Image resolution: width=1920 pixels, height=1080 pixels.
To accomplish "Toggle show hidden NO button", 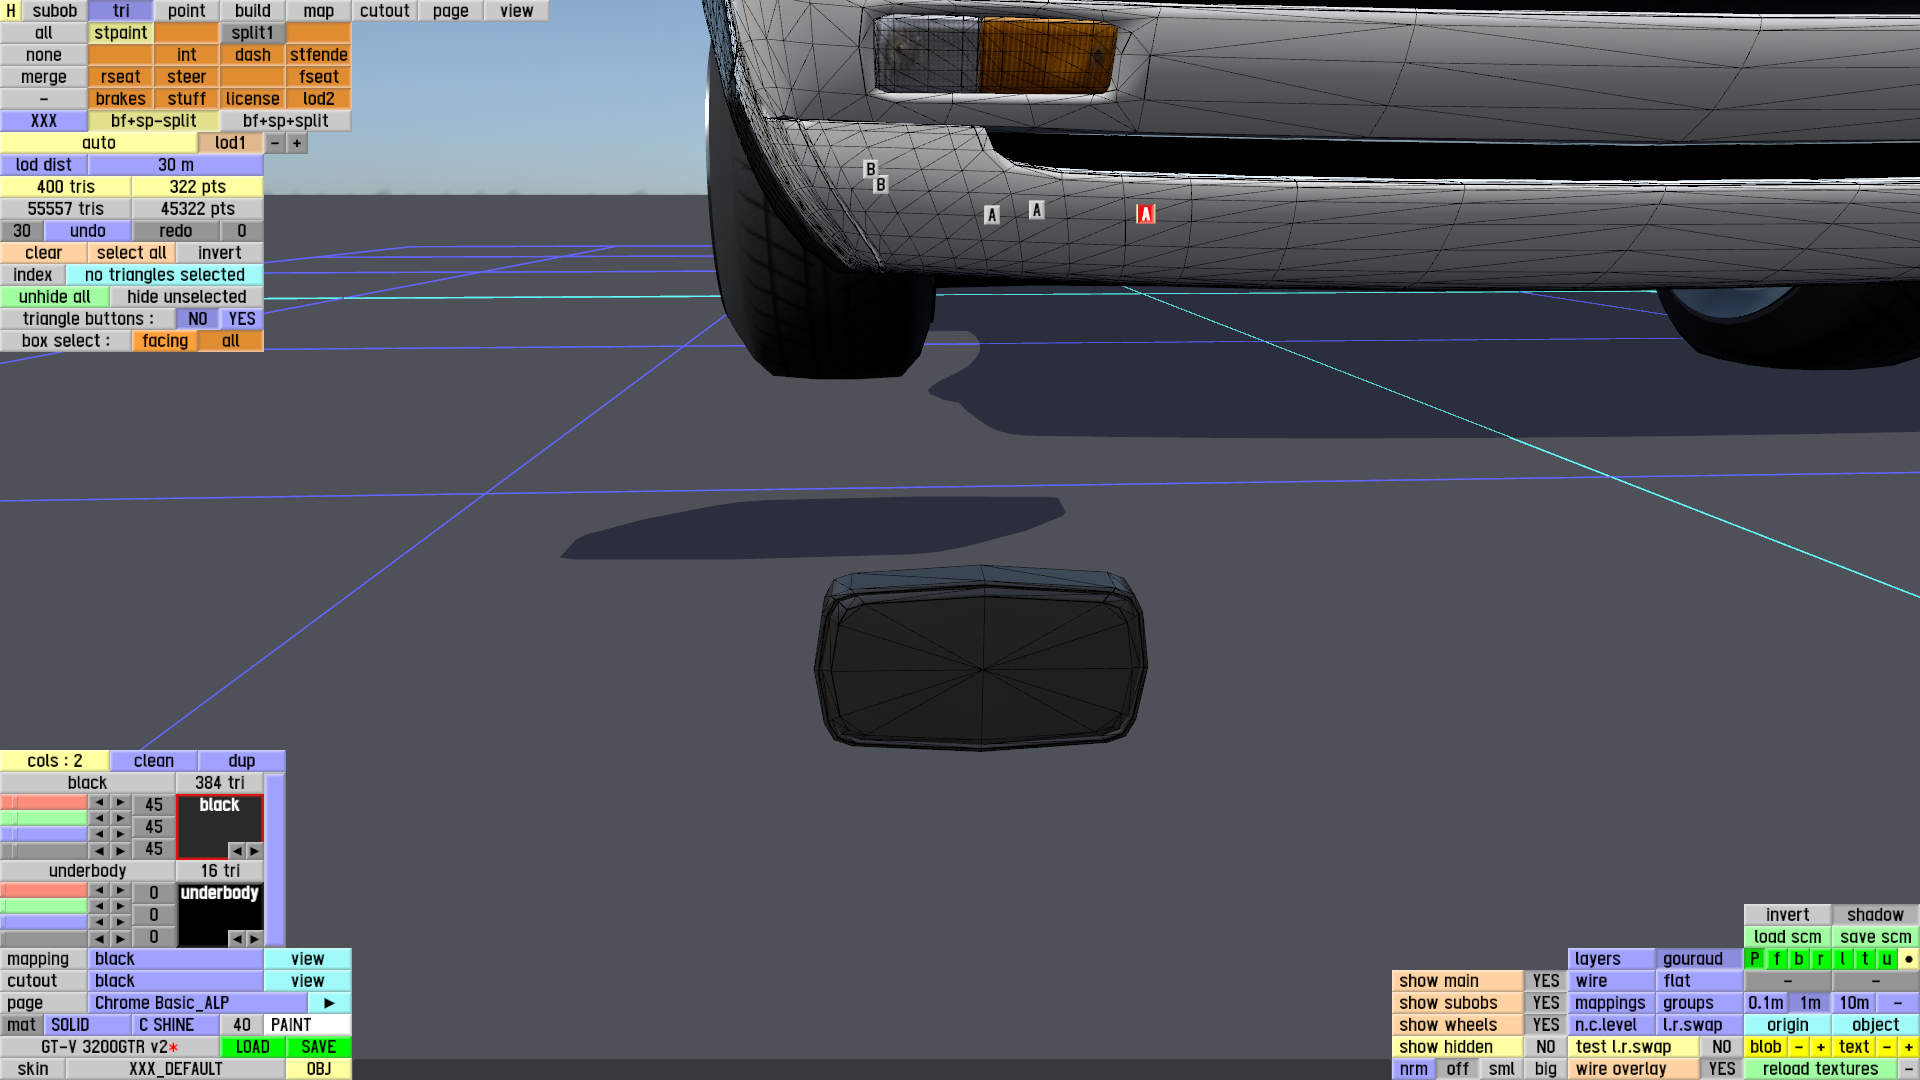I will pos(1545,1047).
